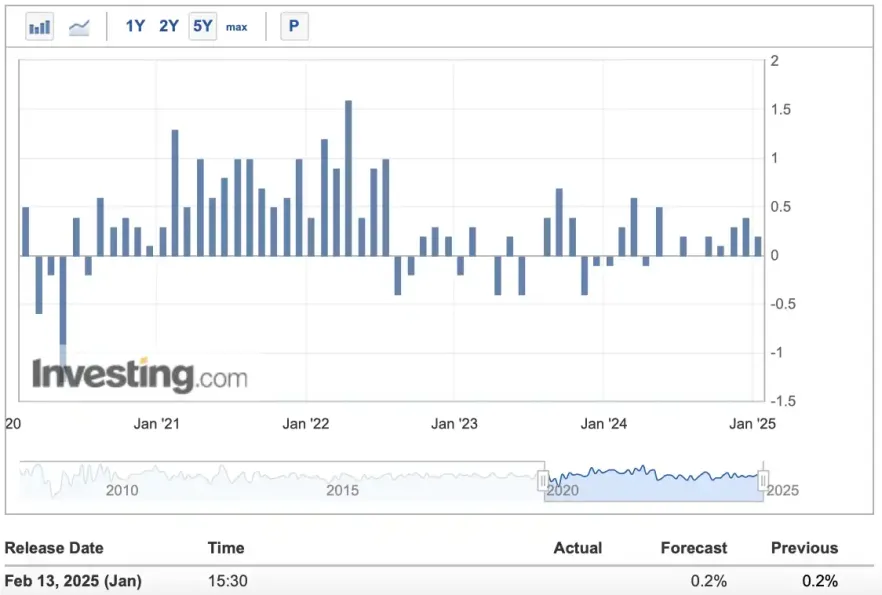The image size is (882, 595).
Task: Select the 5Y time range
Action: 203,27
